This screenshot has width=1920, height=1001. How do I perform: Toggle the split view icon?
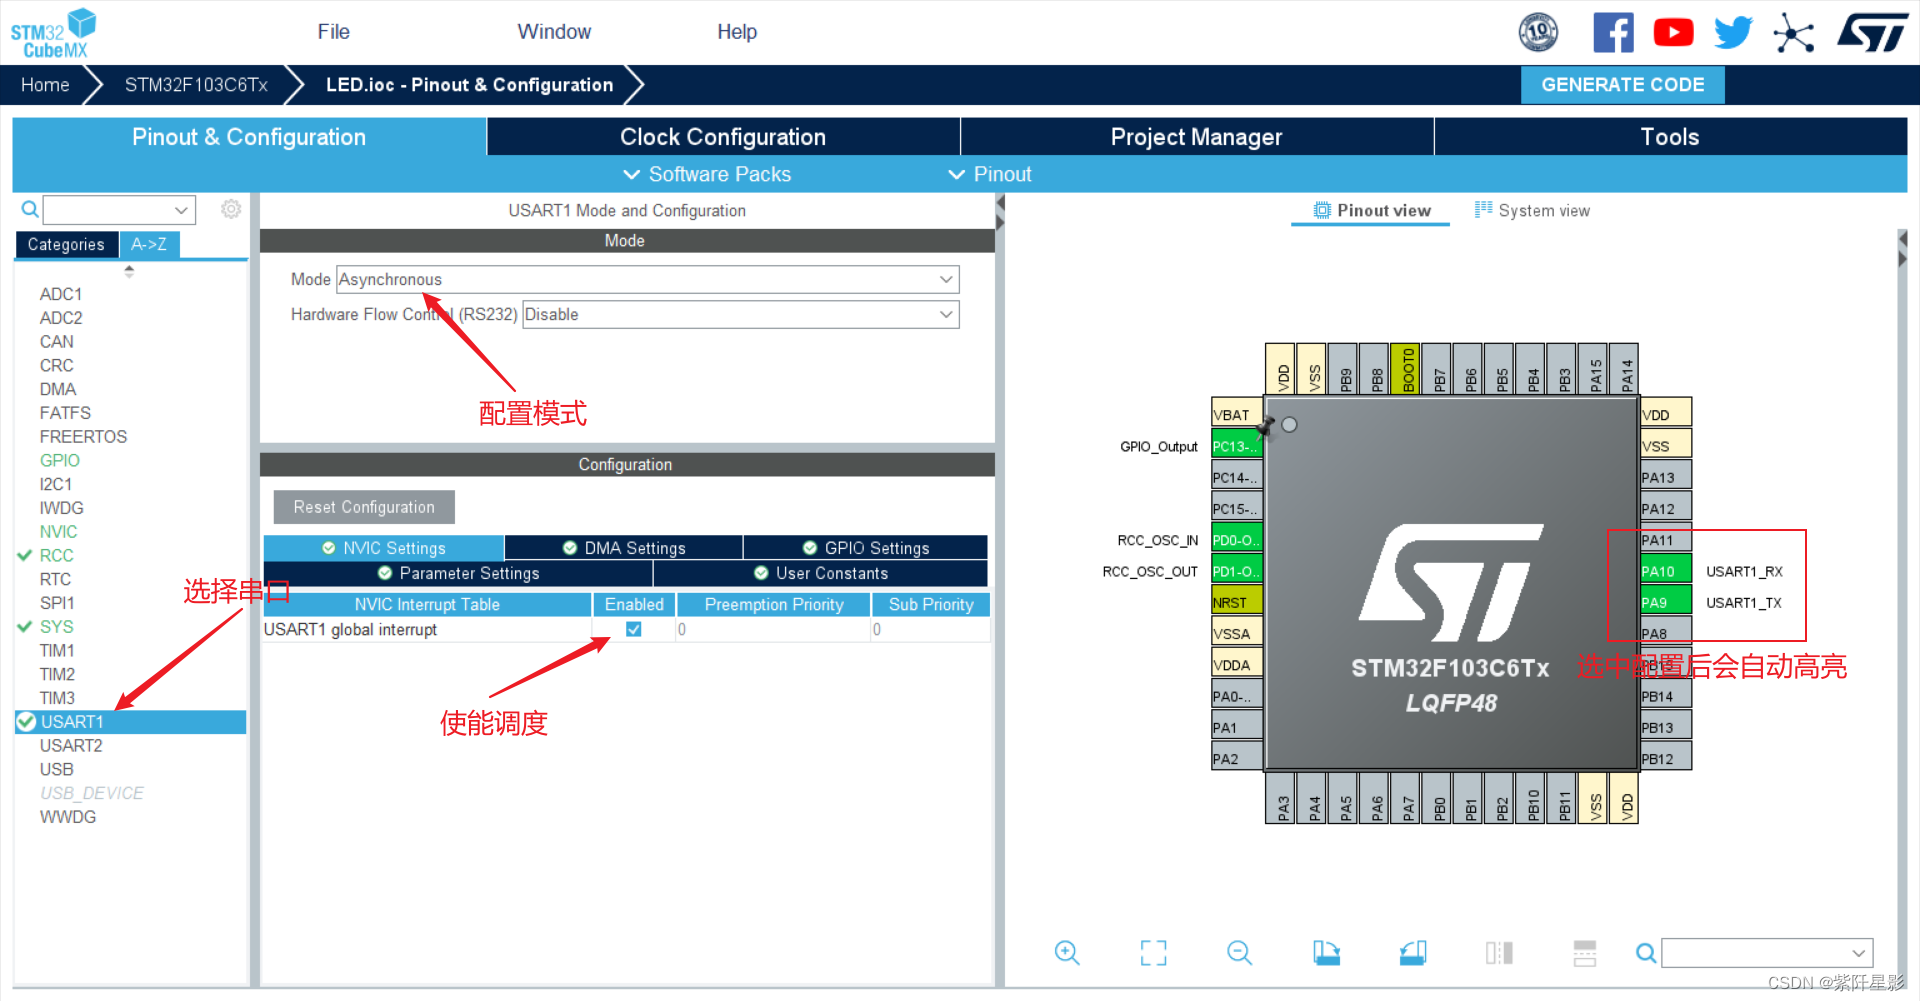pos(1499,953)
